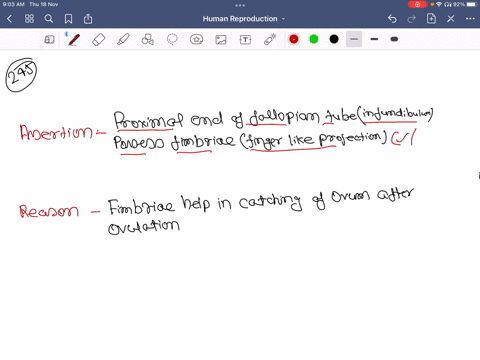Select the Shapes tool
This screenshot has height=360, width=480.
coord(147,40)
